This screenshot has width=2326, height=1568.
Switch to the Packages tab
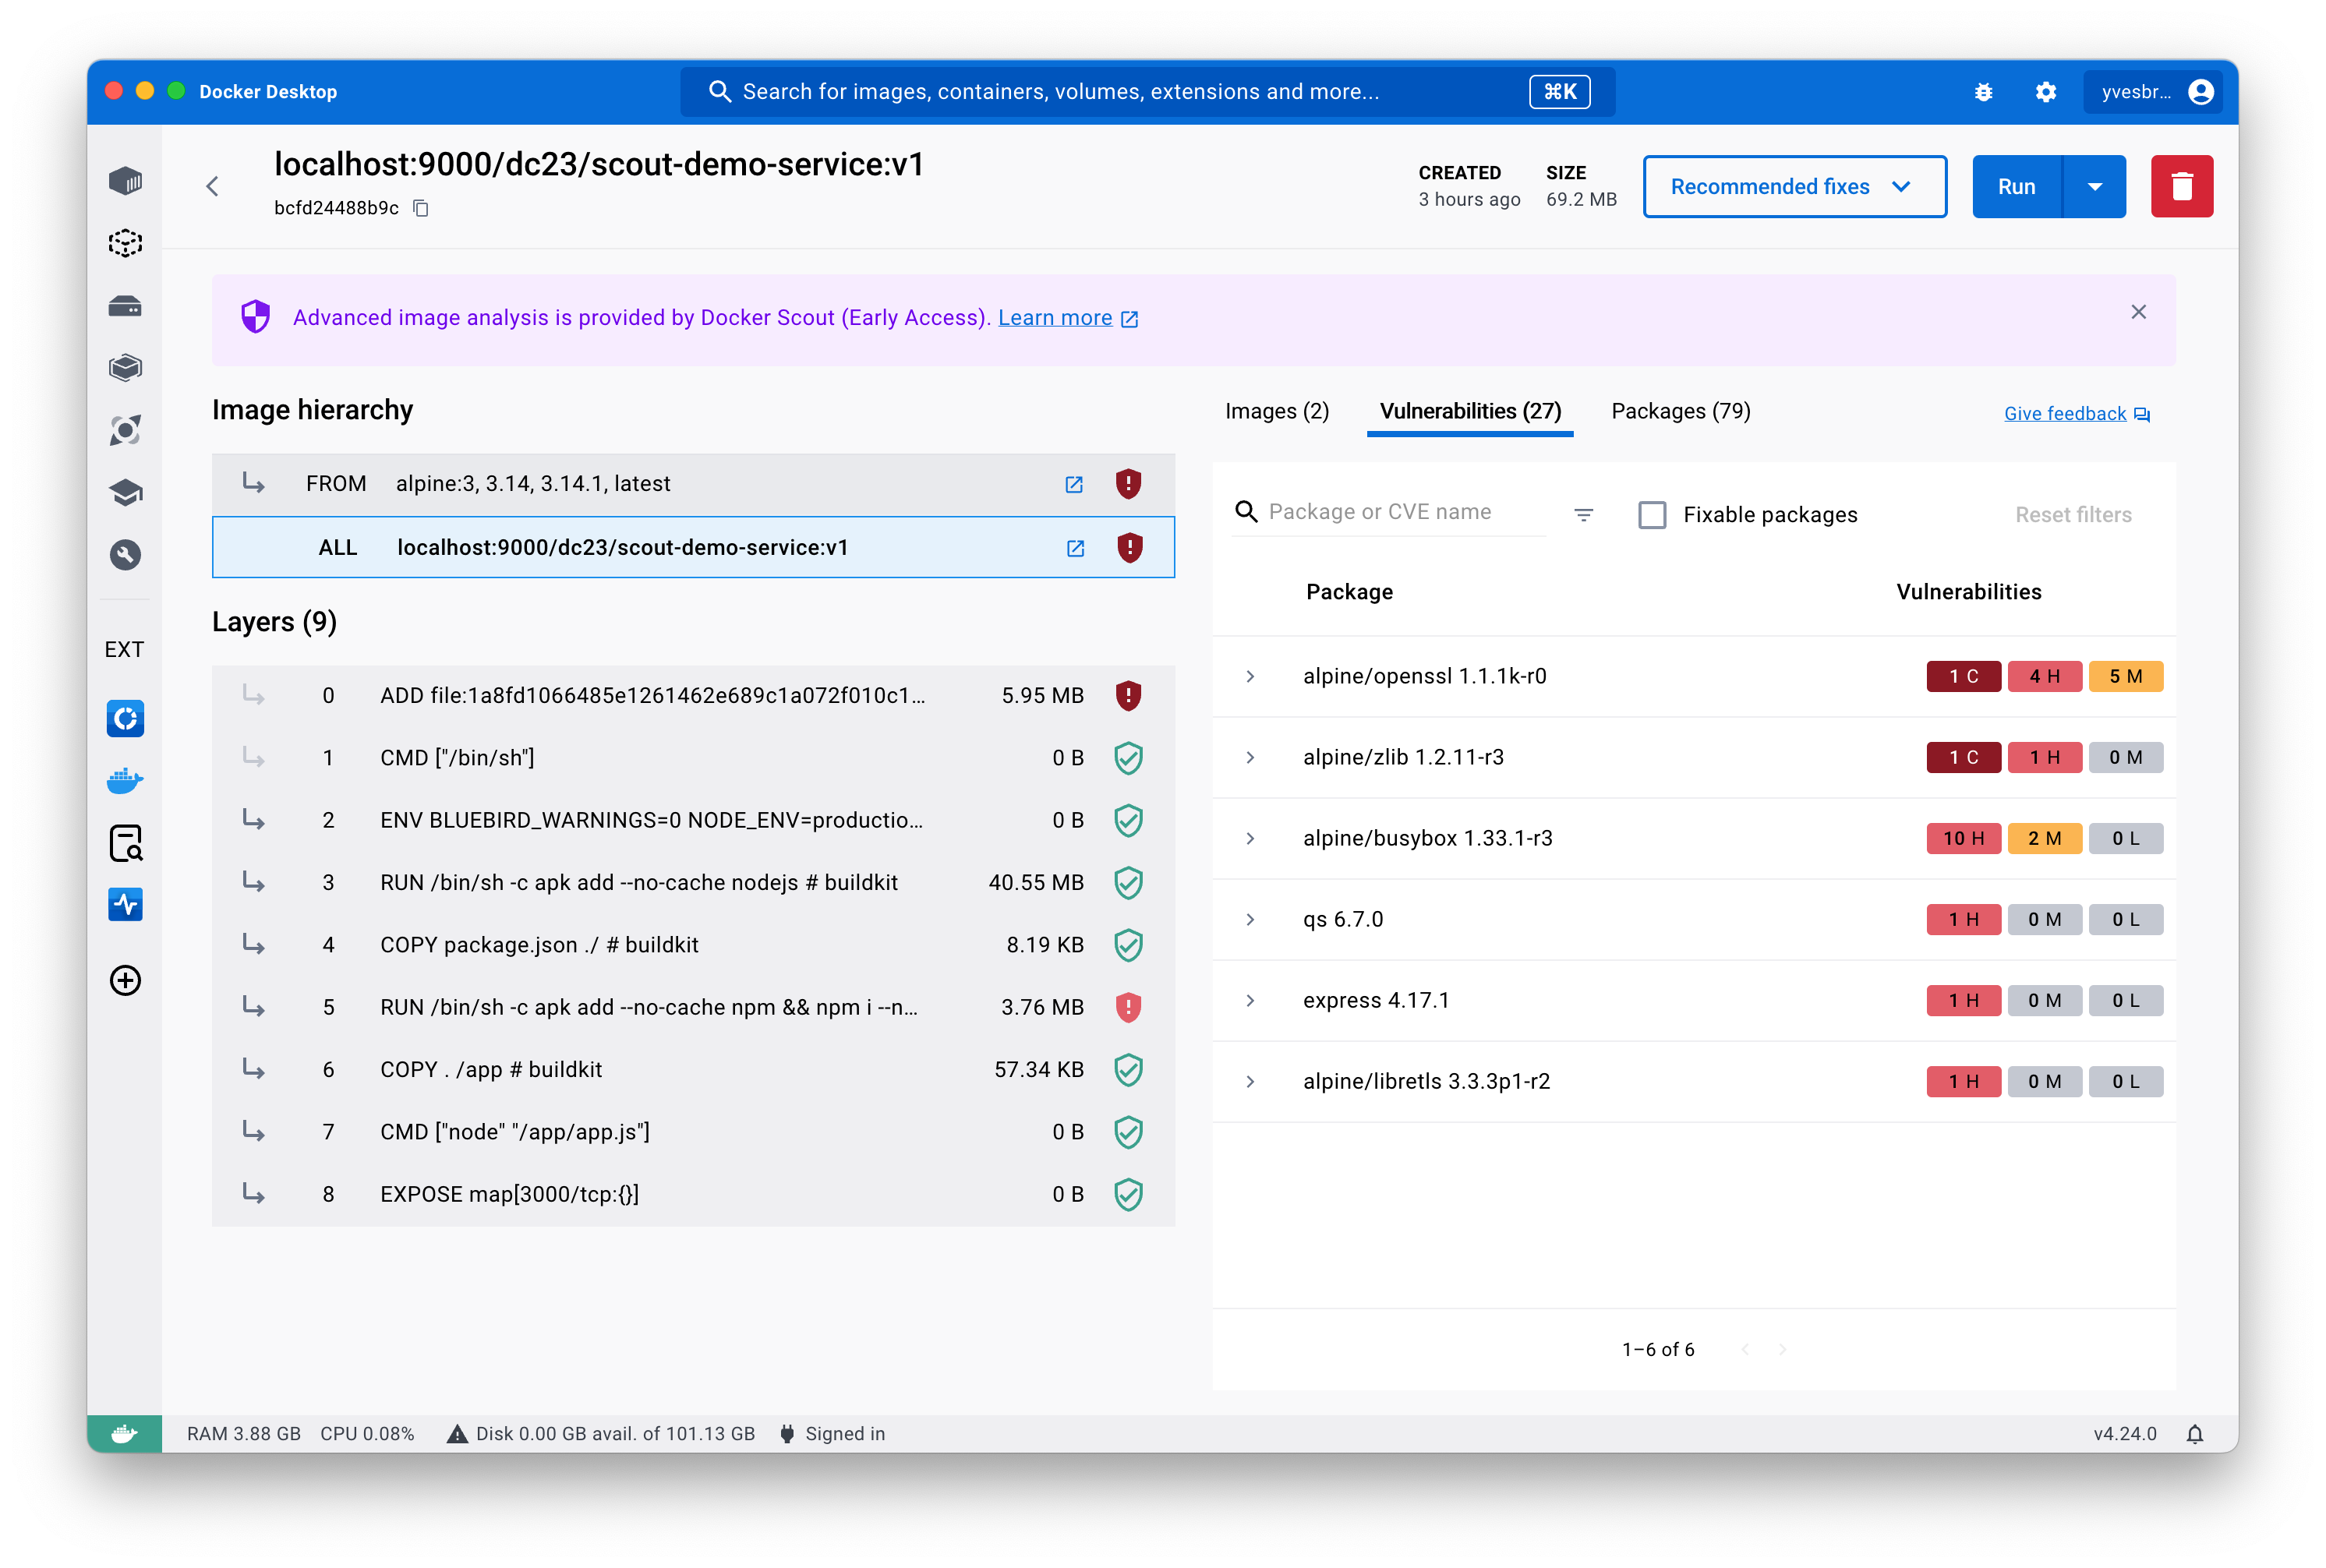1678,411
